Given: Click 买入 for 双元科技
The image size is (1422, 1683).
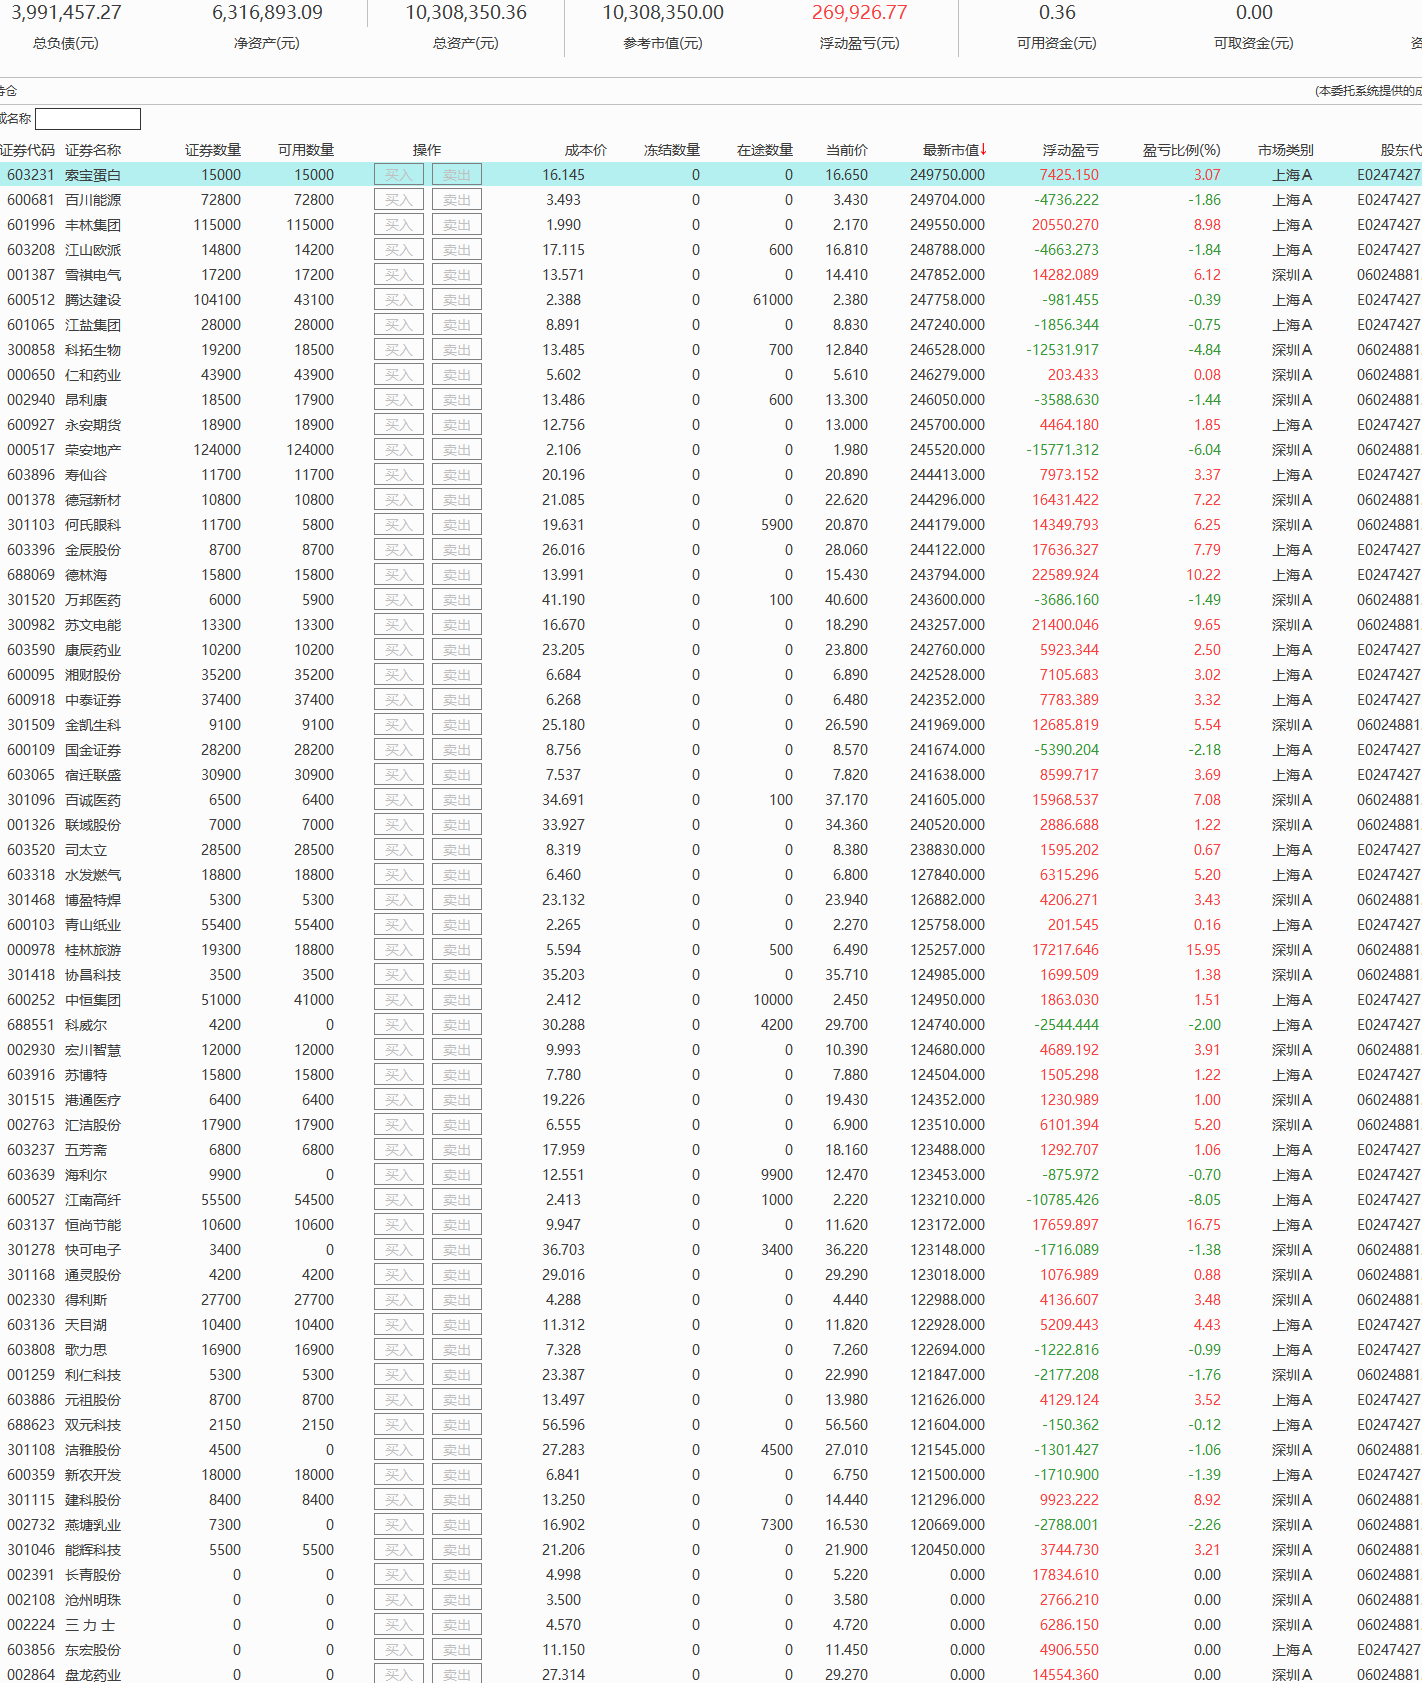Looking at the screenshot, I should (x=399, y=1425).
